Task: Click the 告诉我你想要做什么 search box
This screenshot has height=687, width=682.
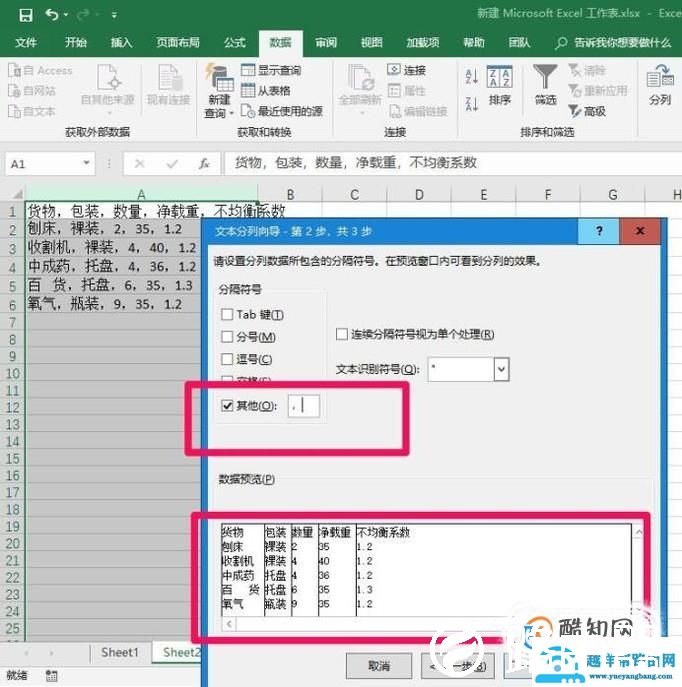Action: coord(613,43)
